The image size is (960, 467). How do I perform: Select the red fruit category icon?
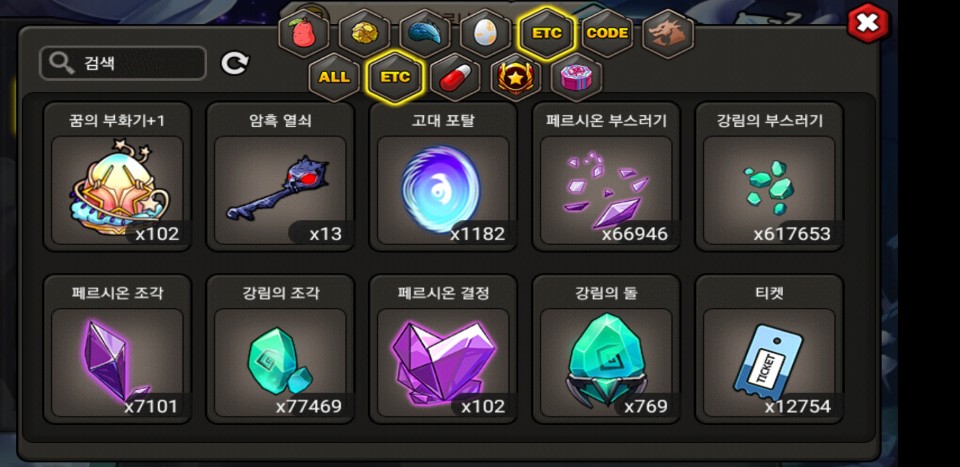pos(304,34)
